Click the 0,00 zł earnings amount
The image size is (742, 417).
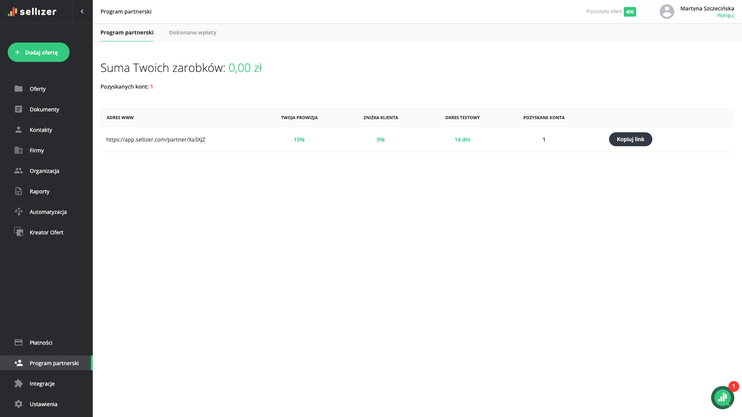pyautogui.click(x=245, y=68)
